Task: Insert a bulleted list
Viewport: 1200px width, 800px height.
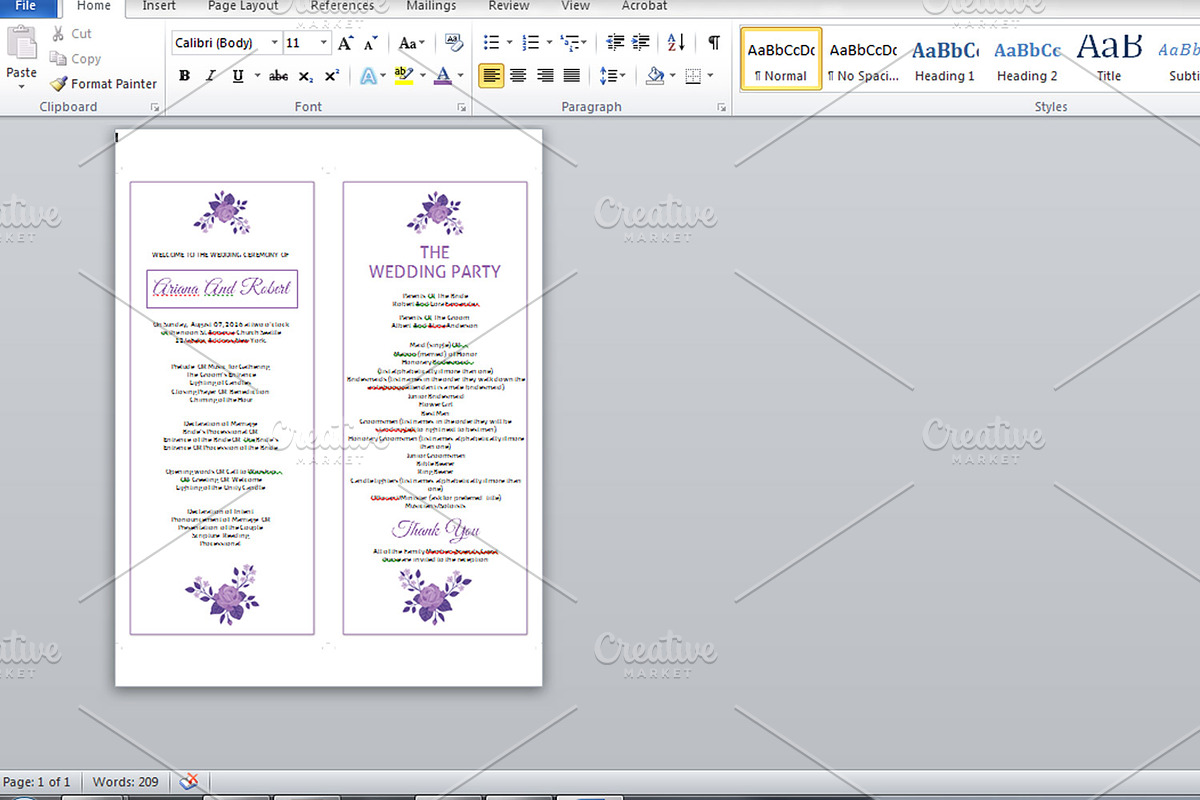Action: pos(491,43)
